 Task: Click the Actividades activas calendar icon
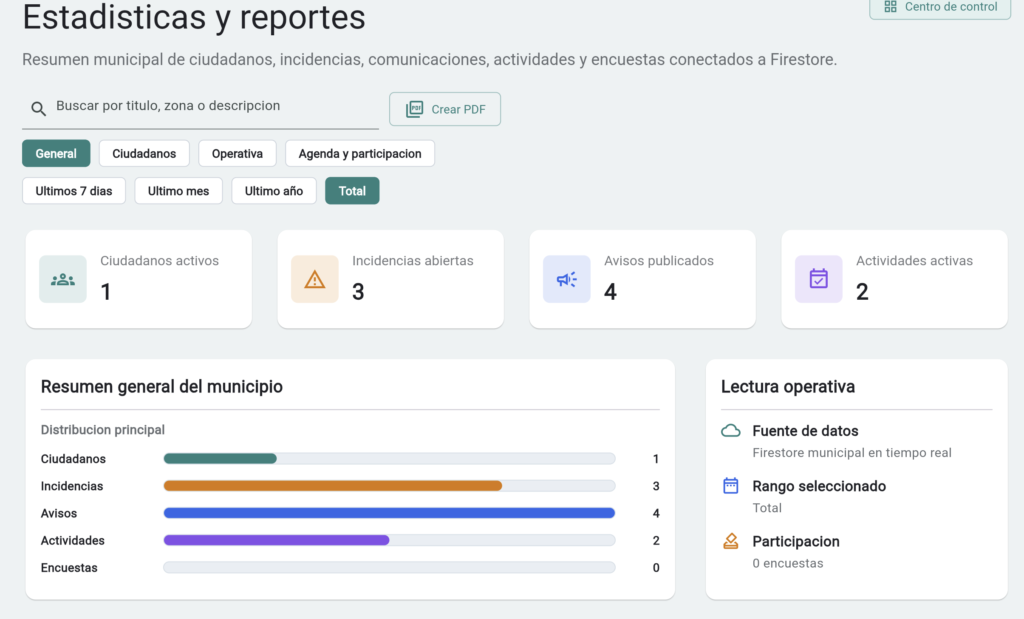818,279
